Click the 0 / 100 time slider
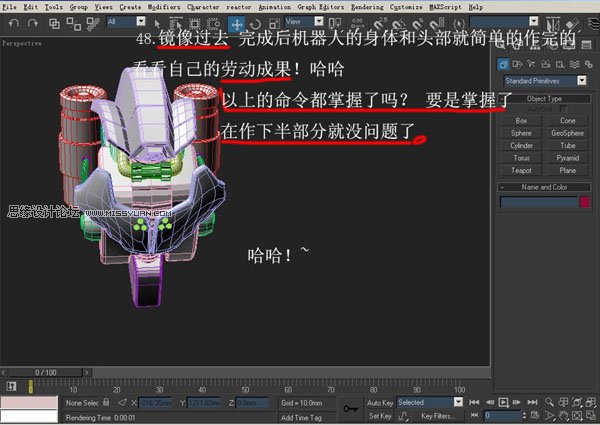 click(x=46, y=373)
